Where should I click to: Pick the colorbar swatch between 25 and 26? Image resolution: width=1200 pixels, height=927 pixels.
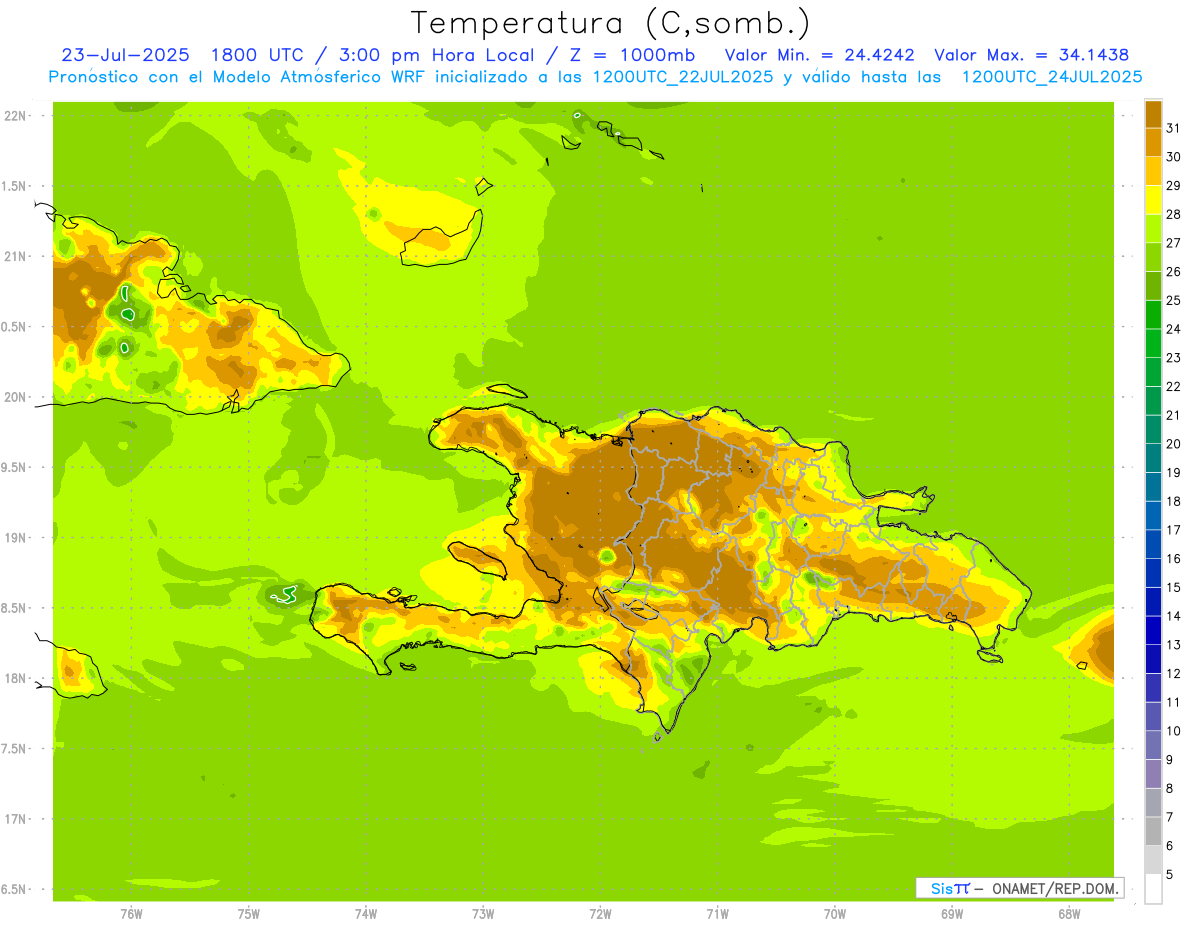point(1153,286)
